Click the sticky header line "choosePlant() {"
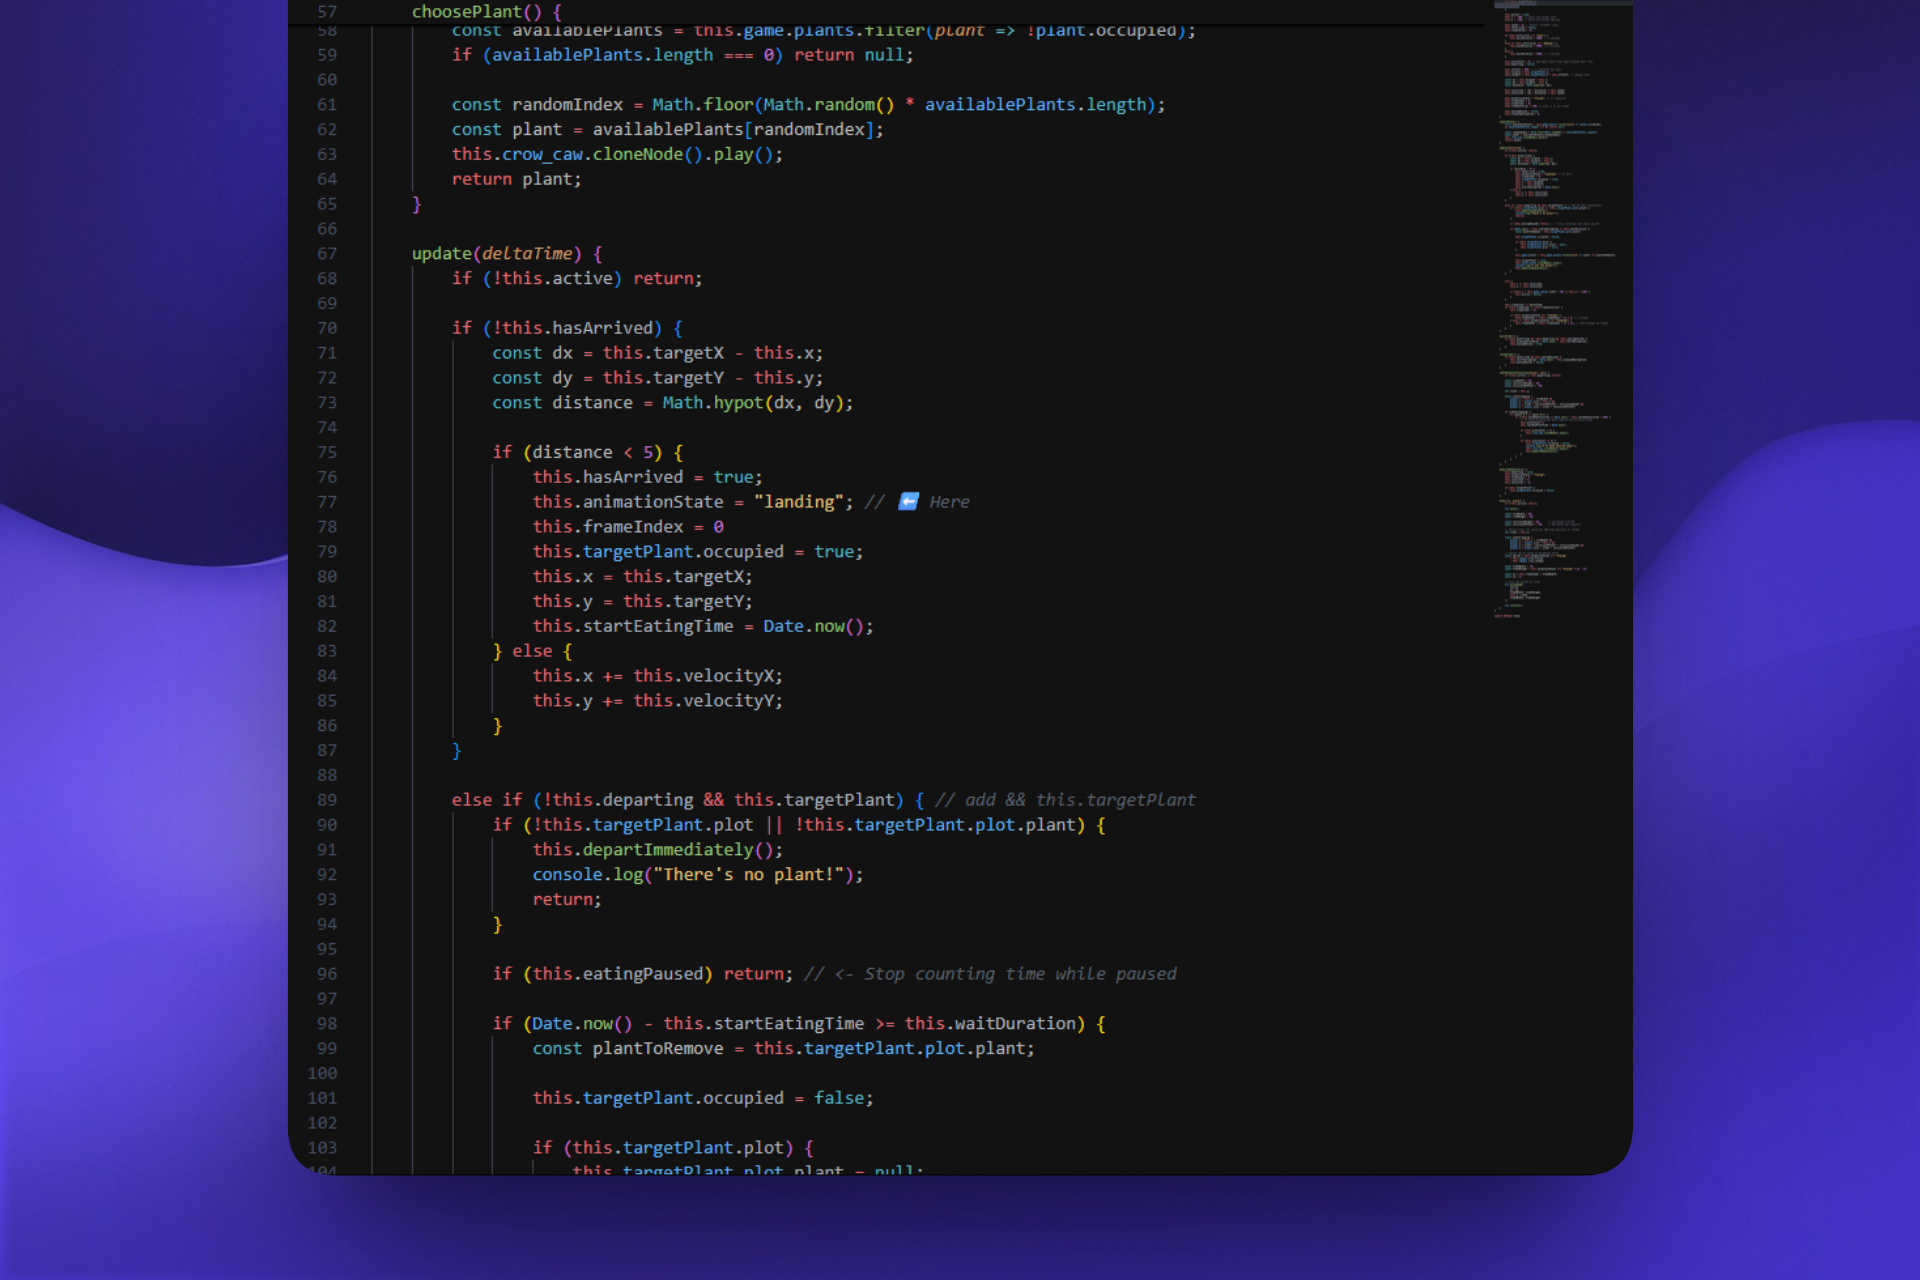Viewport: 1920px width, 1280px height. pyautogui.click(x=486, y=11)
